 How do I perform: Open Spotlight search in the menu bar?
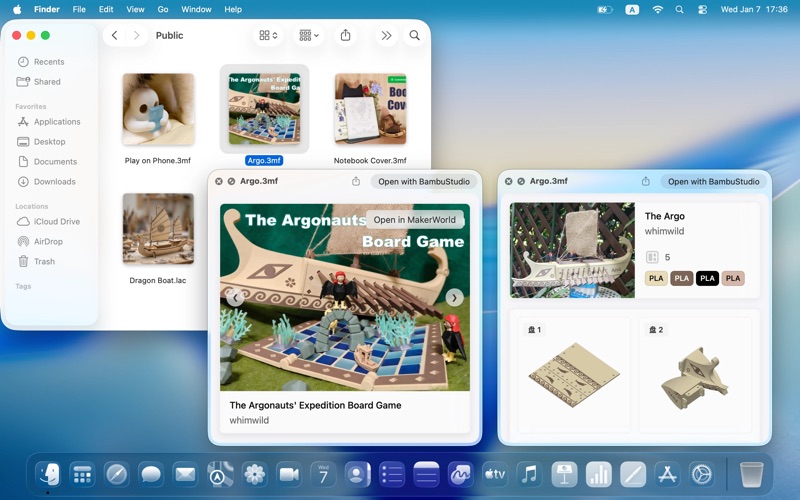point(680,9)
